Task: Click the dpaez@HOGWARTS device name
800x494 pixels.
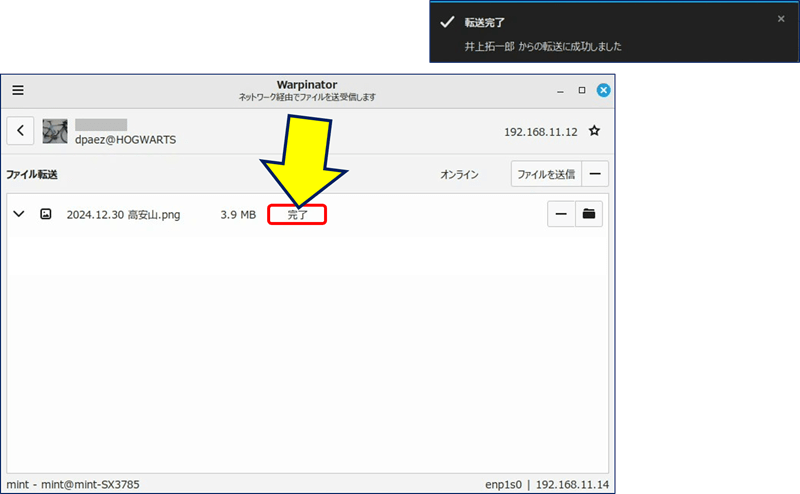Action: 126,140
